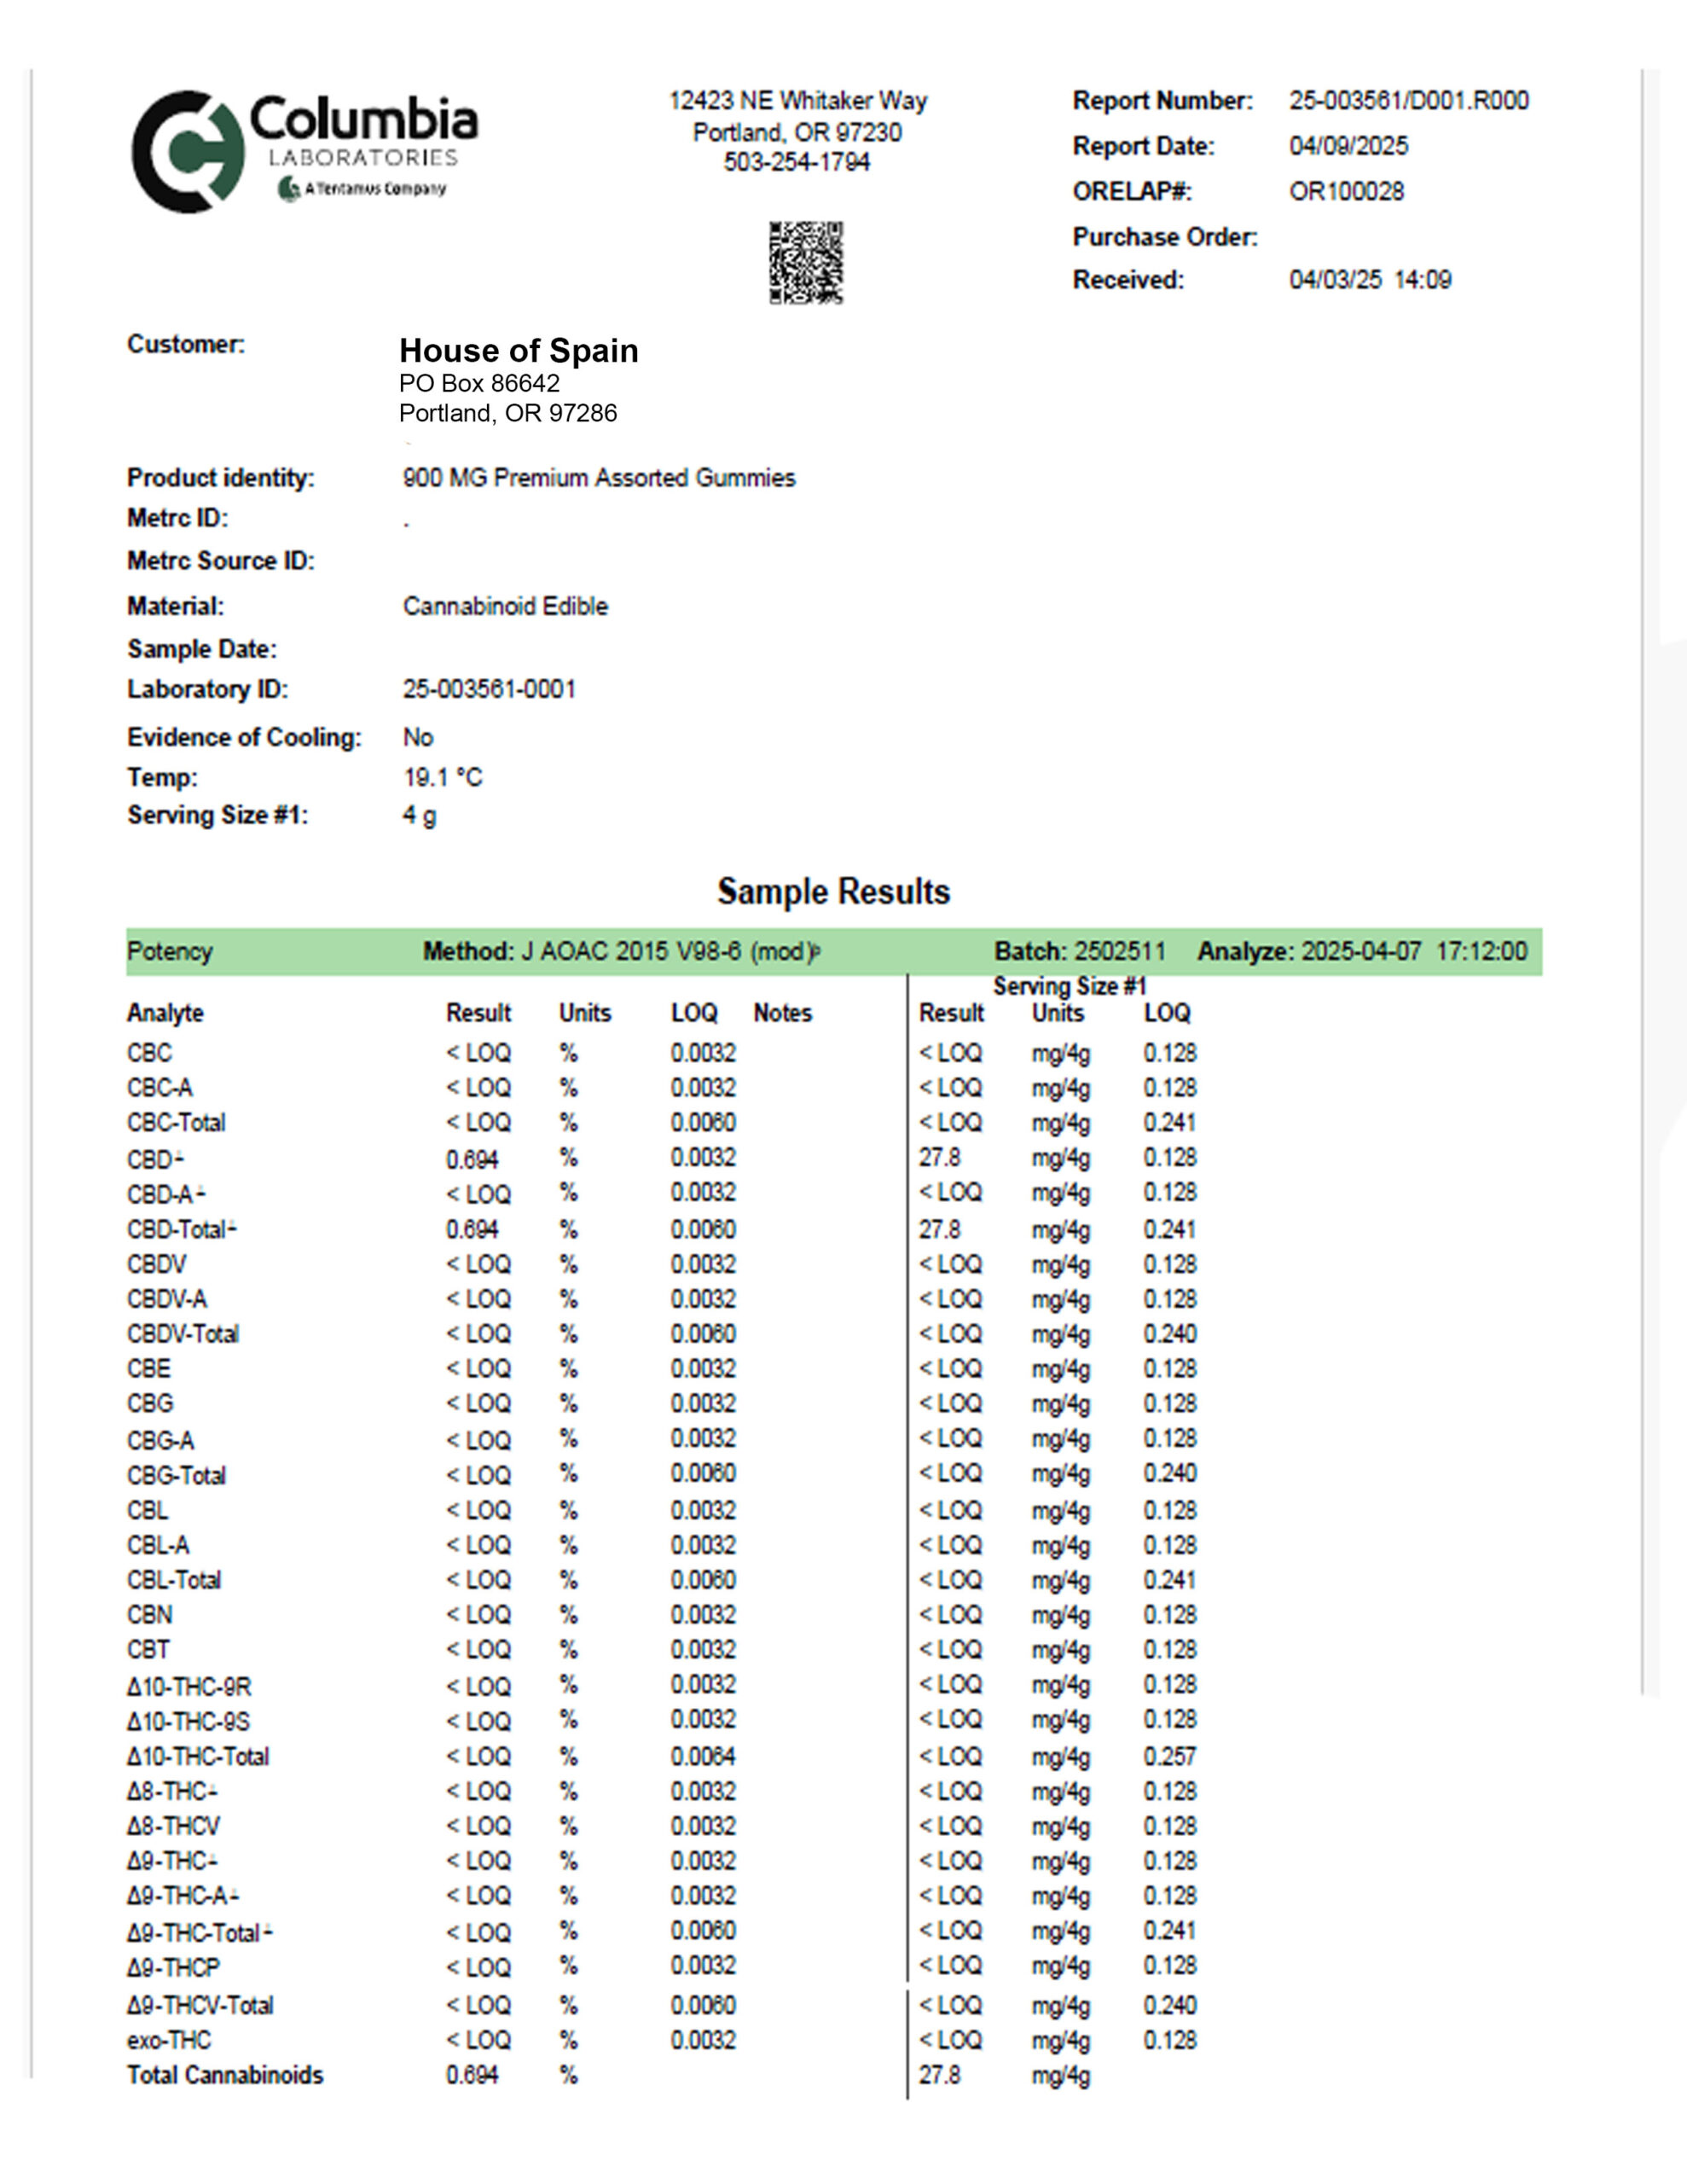Click the Sample Results heading
The width and height of the screenshot is (1687, 2184).
pos(833,891)
